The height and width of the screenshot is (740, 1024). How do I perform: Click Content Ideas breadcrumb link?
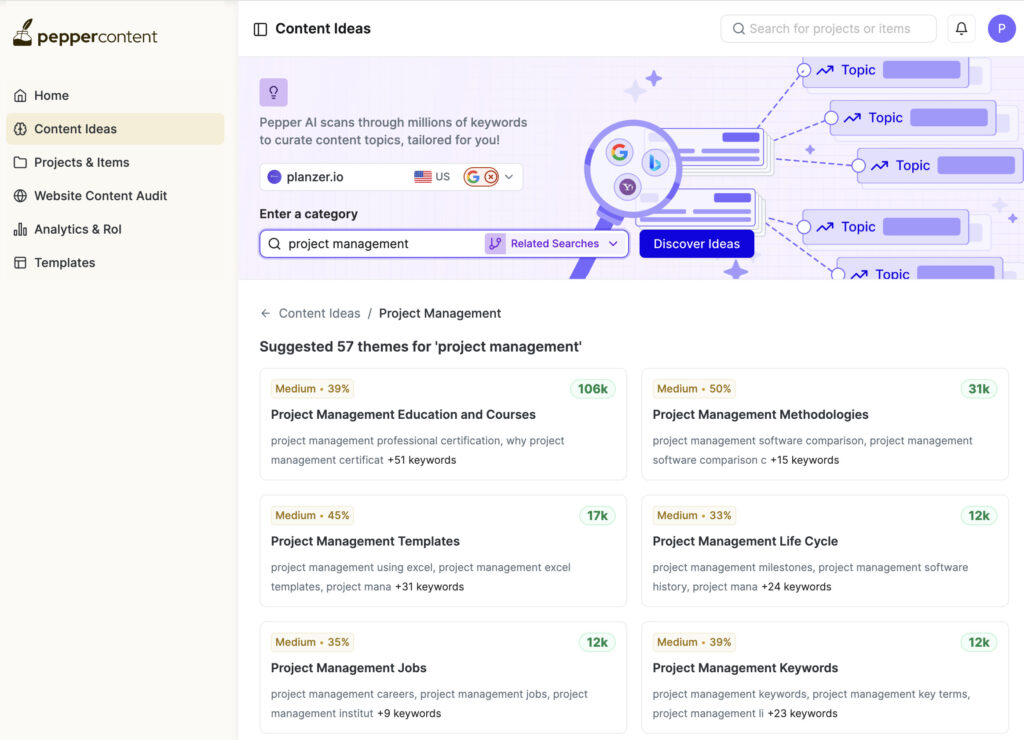coord(319,313)
